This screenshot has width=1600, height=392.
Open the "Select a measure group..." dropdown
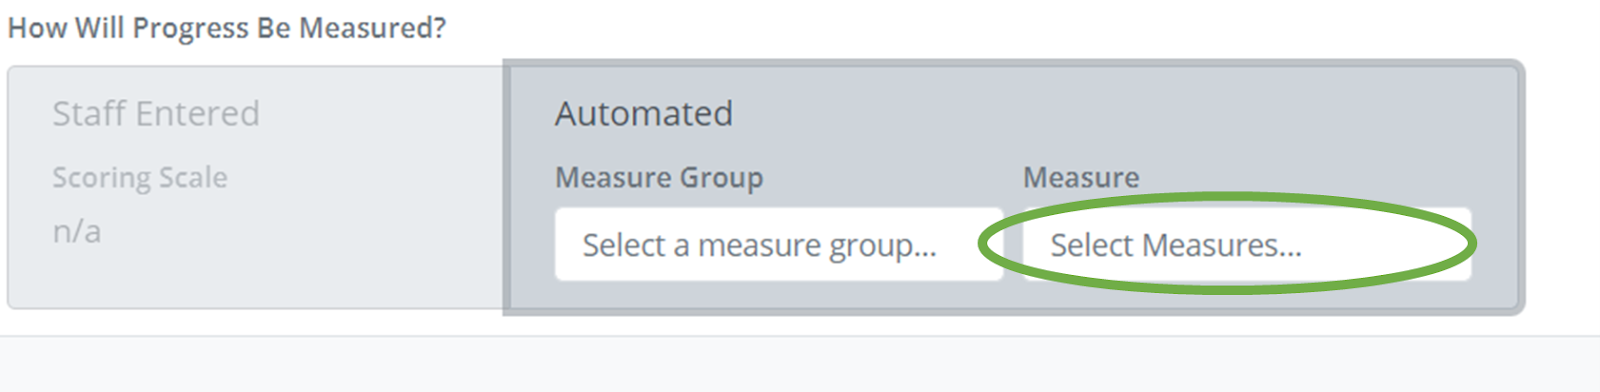(779, 244)
